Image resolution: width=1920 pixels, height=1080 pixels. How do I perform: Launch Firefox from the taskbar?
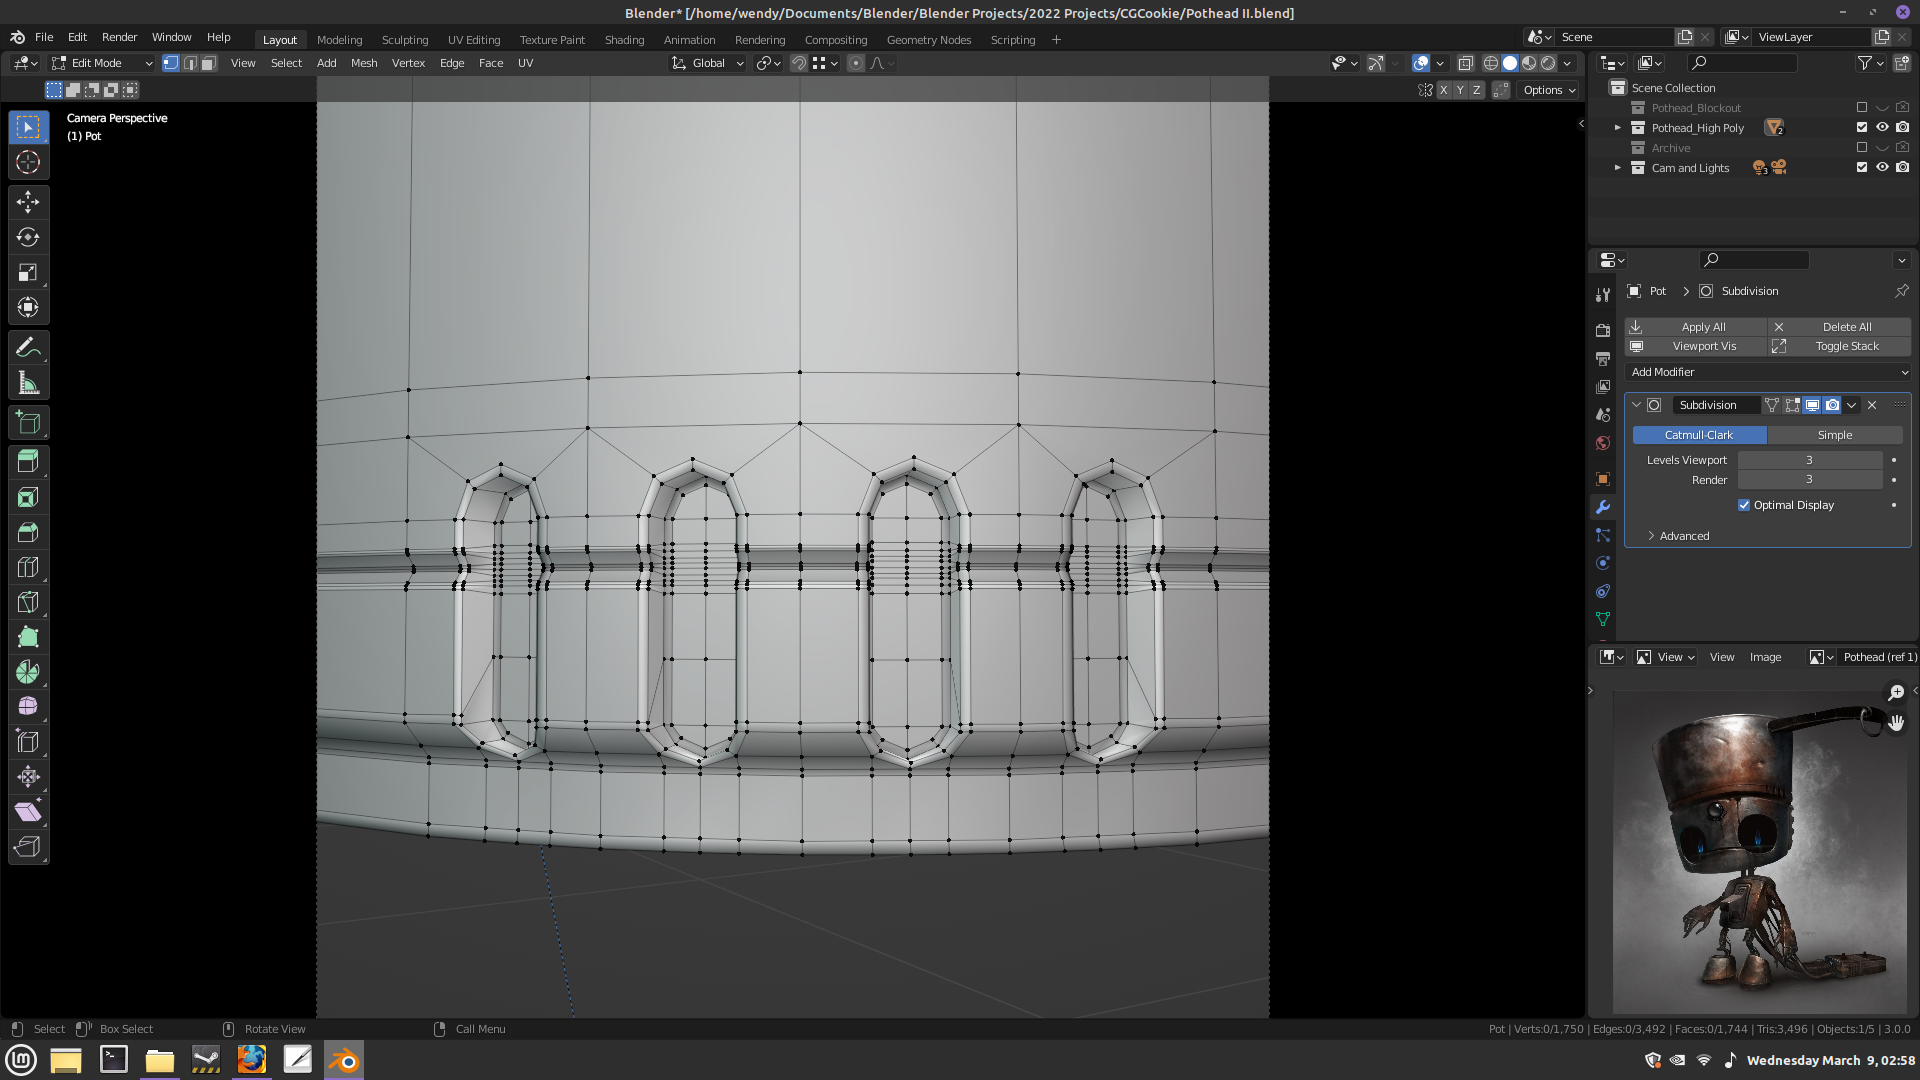[x=251, y=1059]
